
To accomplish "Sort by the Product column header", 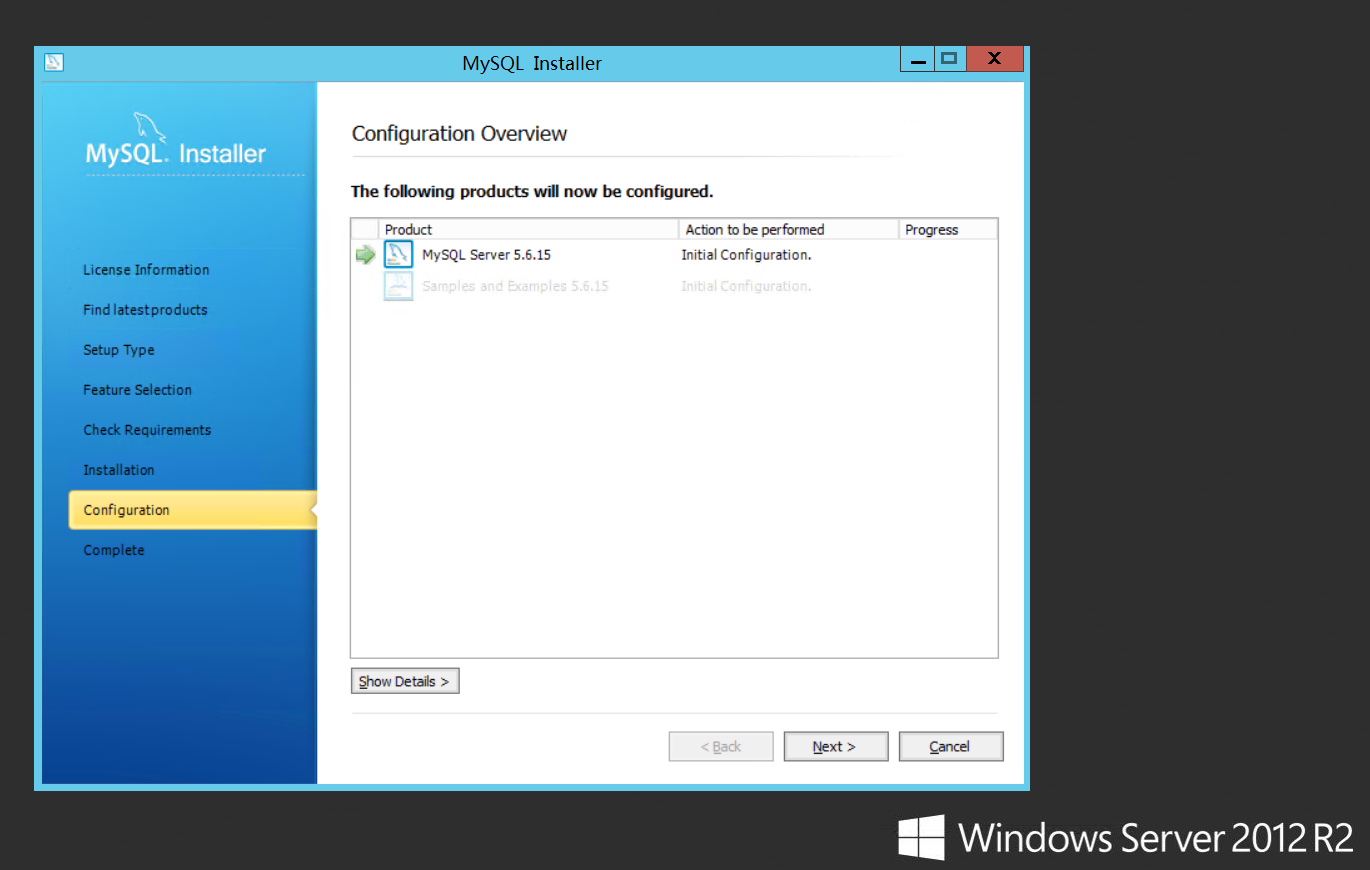I will (529, 229).
